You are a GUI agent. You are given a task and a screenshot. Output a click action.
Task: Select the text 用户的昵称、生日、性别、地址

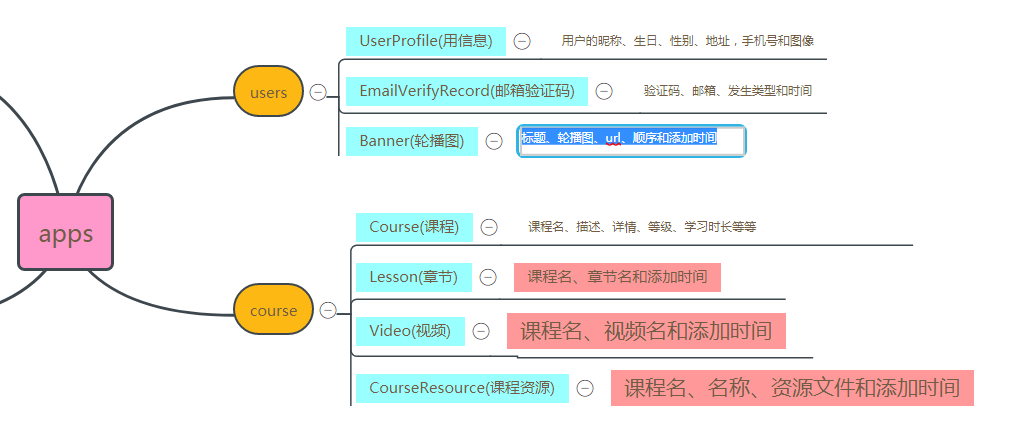(x=645, y=41)
